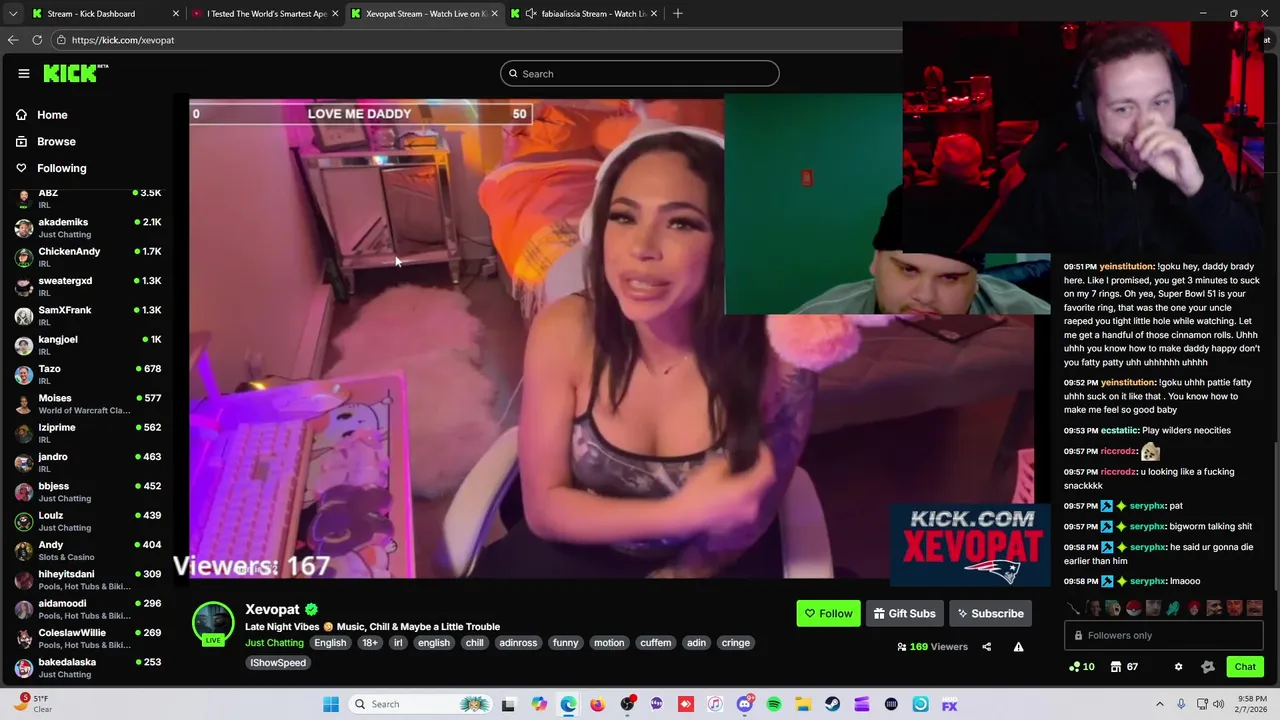Image resolution: width=1280 pixels, height=720 pixels.
Task: Open Xevopat's profile avatar
Action: [213, 622]
